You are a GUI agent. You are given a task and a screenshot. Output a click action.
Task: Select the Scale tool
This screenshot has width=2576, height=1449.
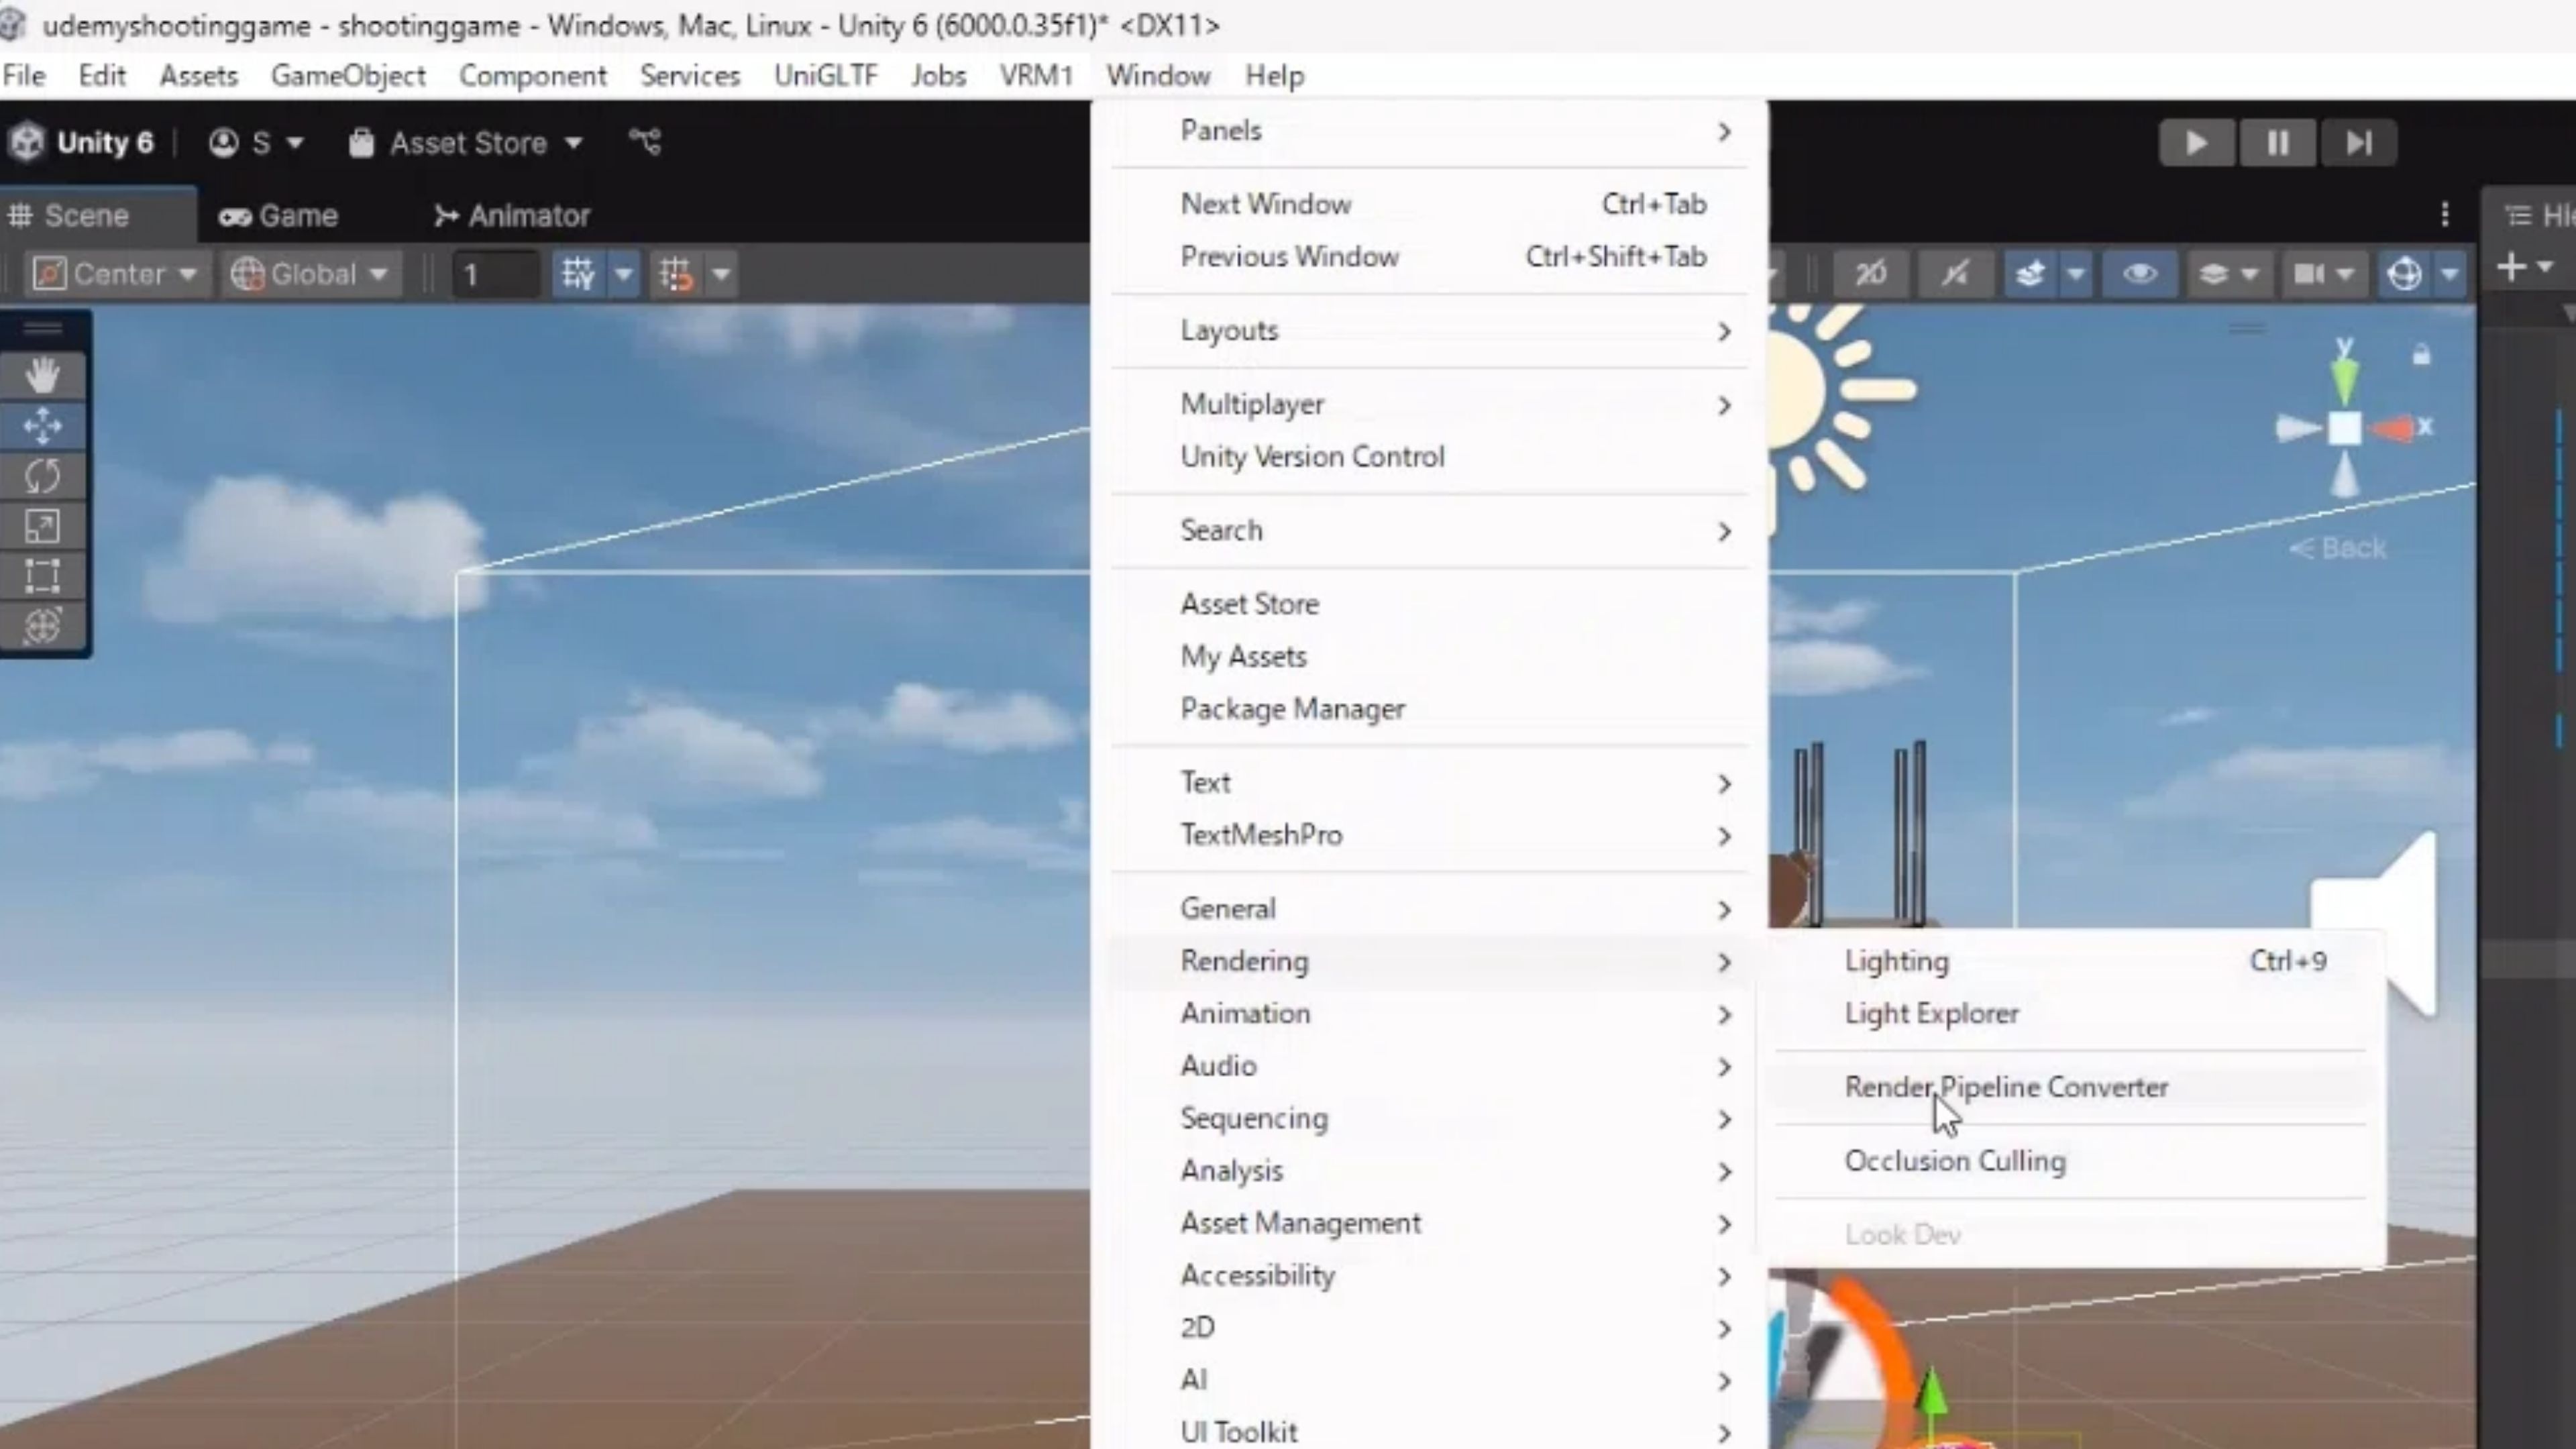tap(42, 526)
